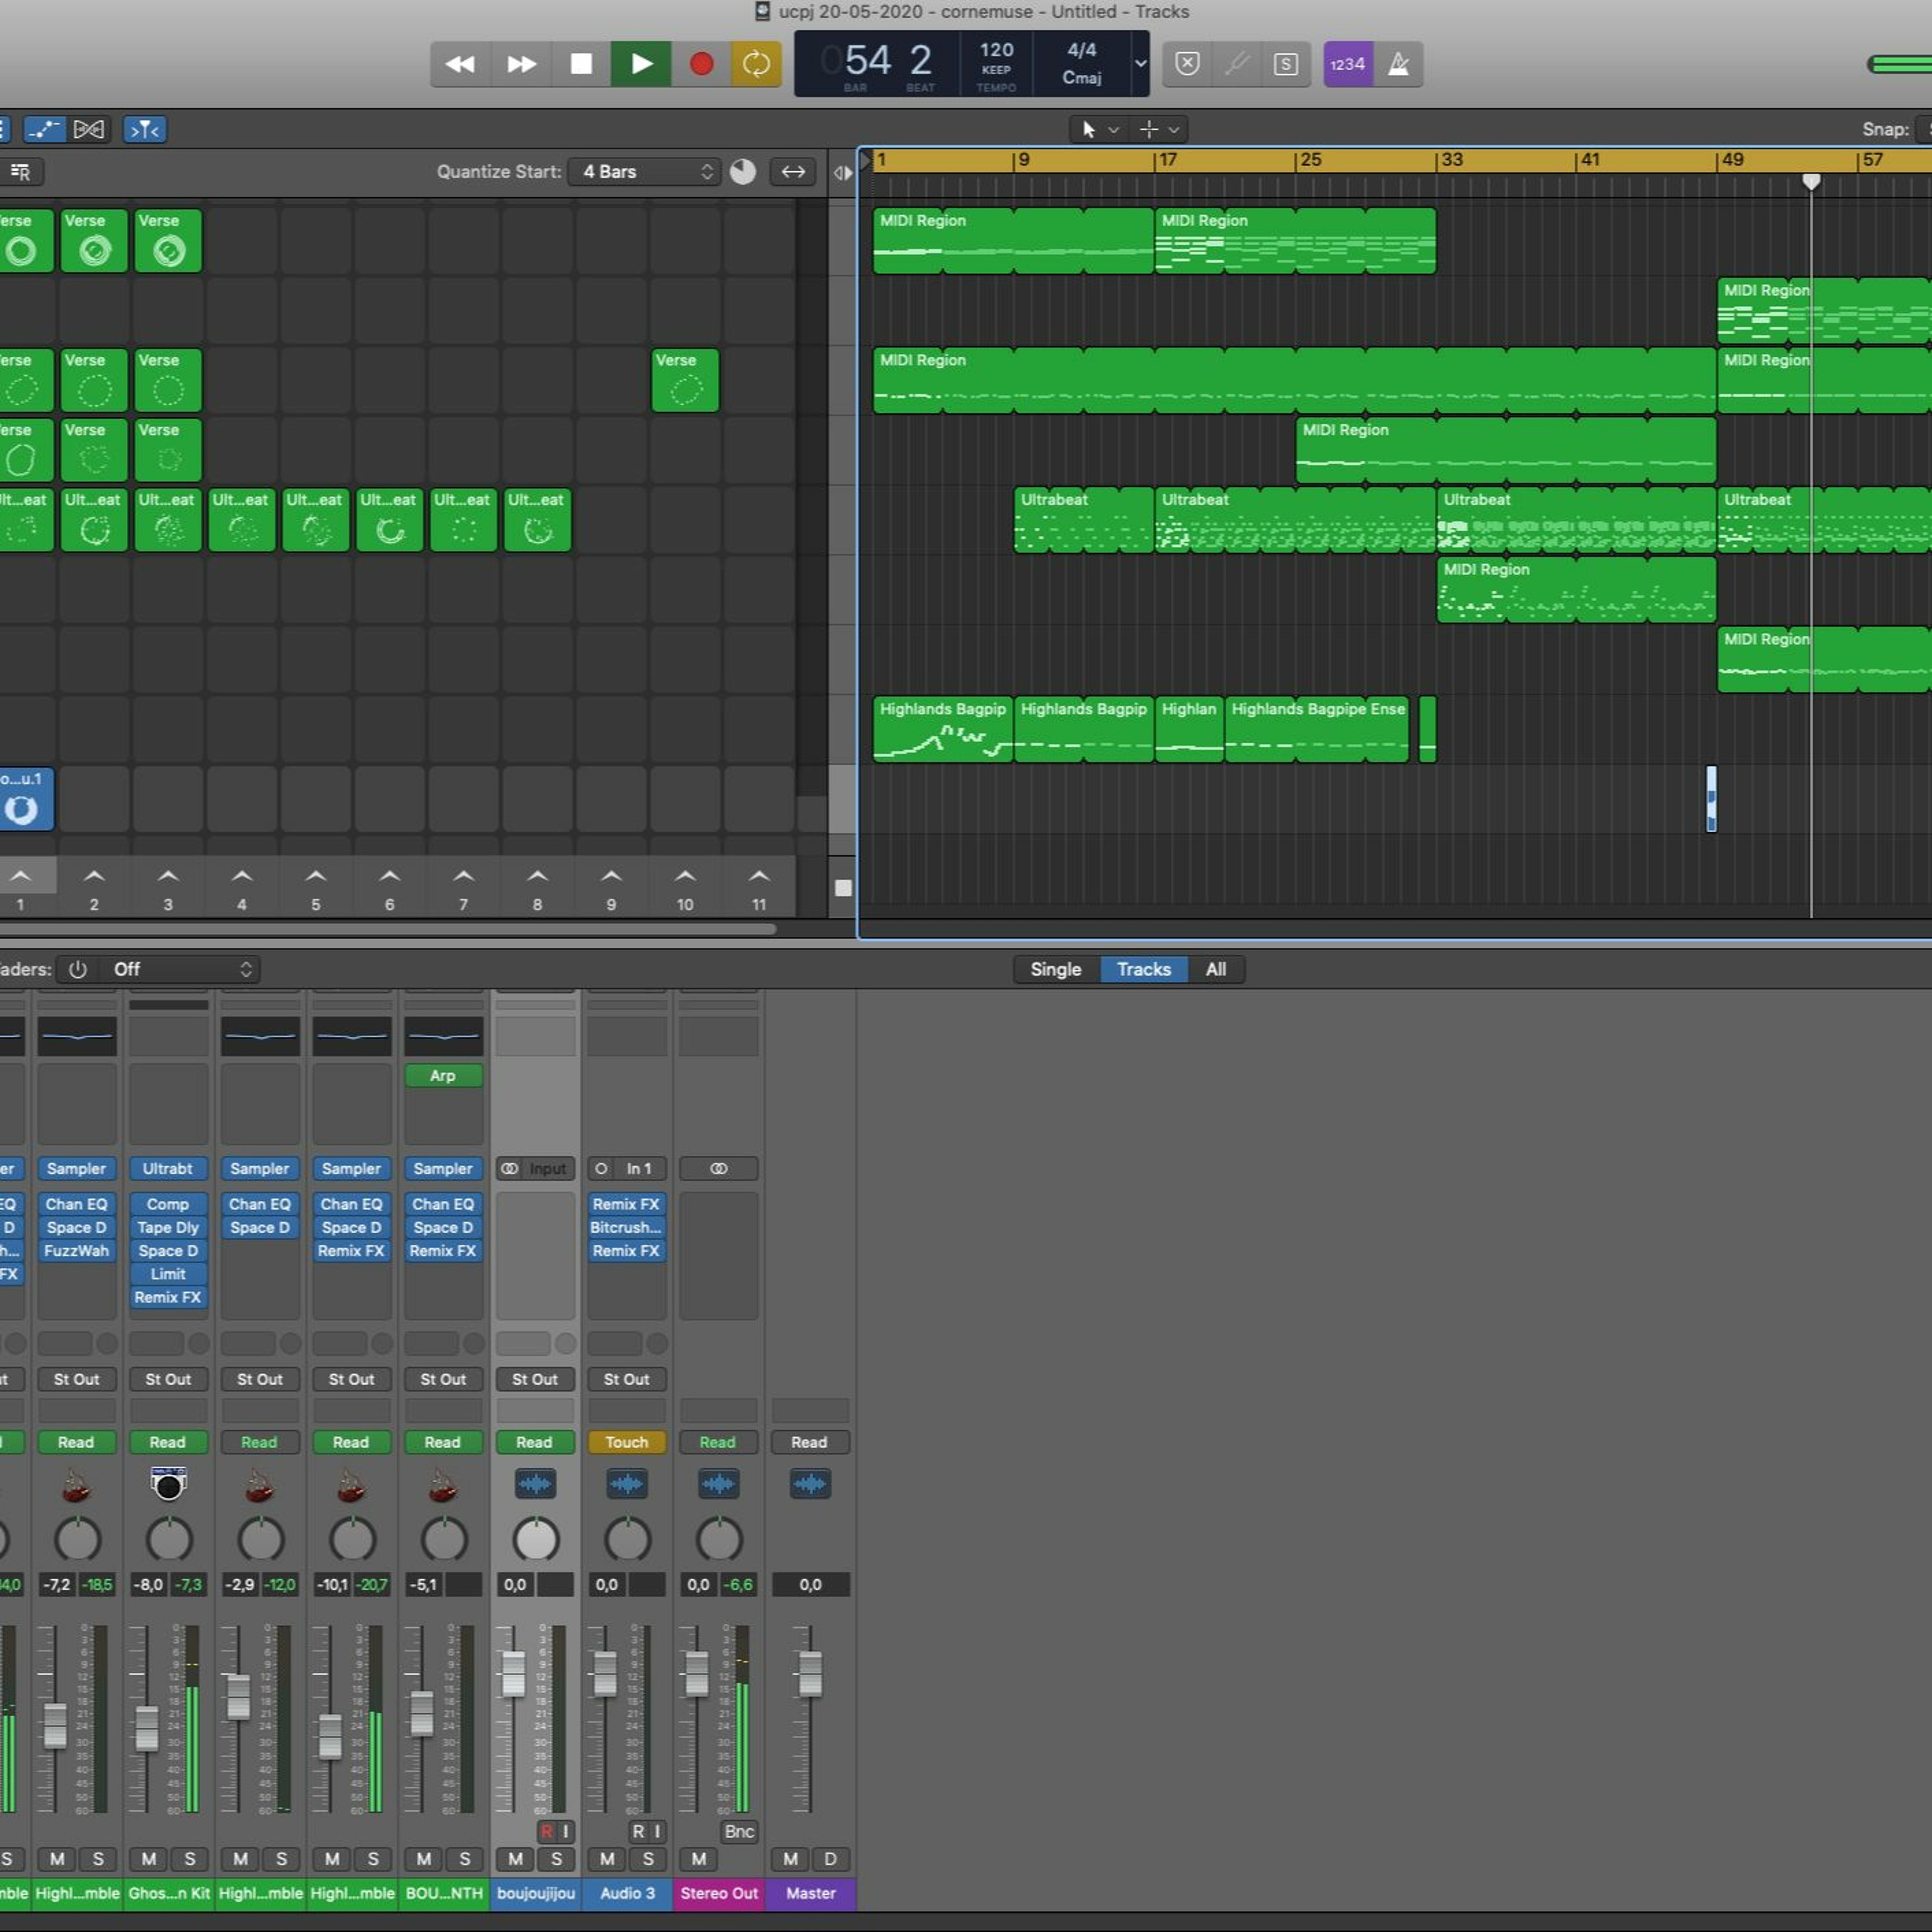Click the Master channel volume fader
This screenshot has width=1932, height=1932.
tap(810, 1674)
